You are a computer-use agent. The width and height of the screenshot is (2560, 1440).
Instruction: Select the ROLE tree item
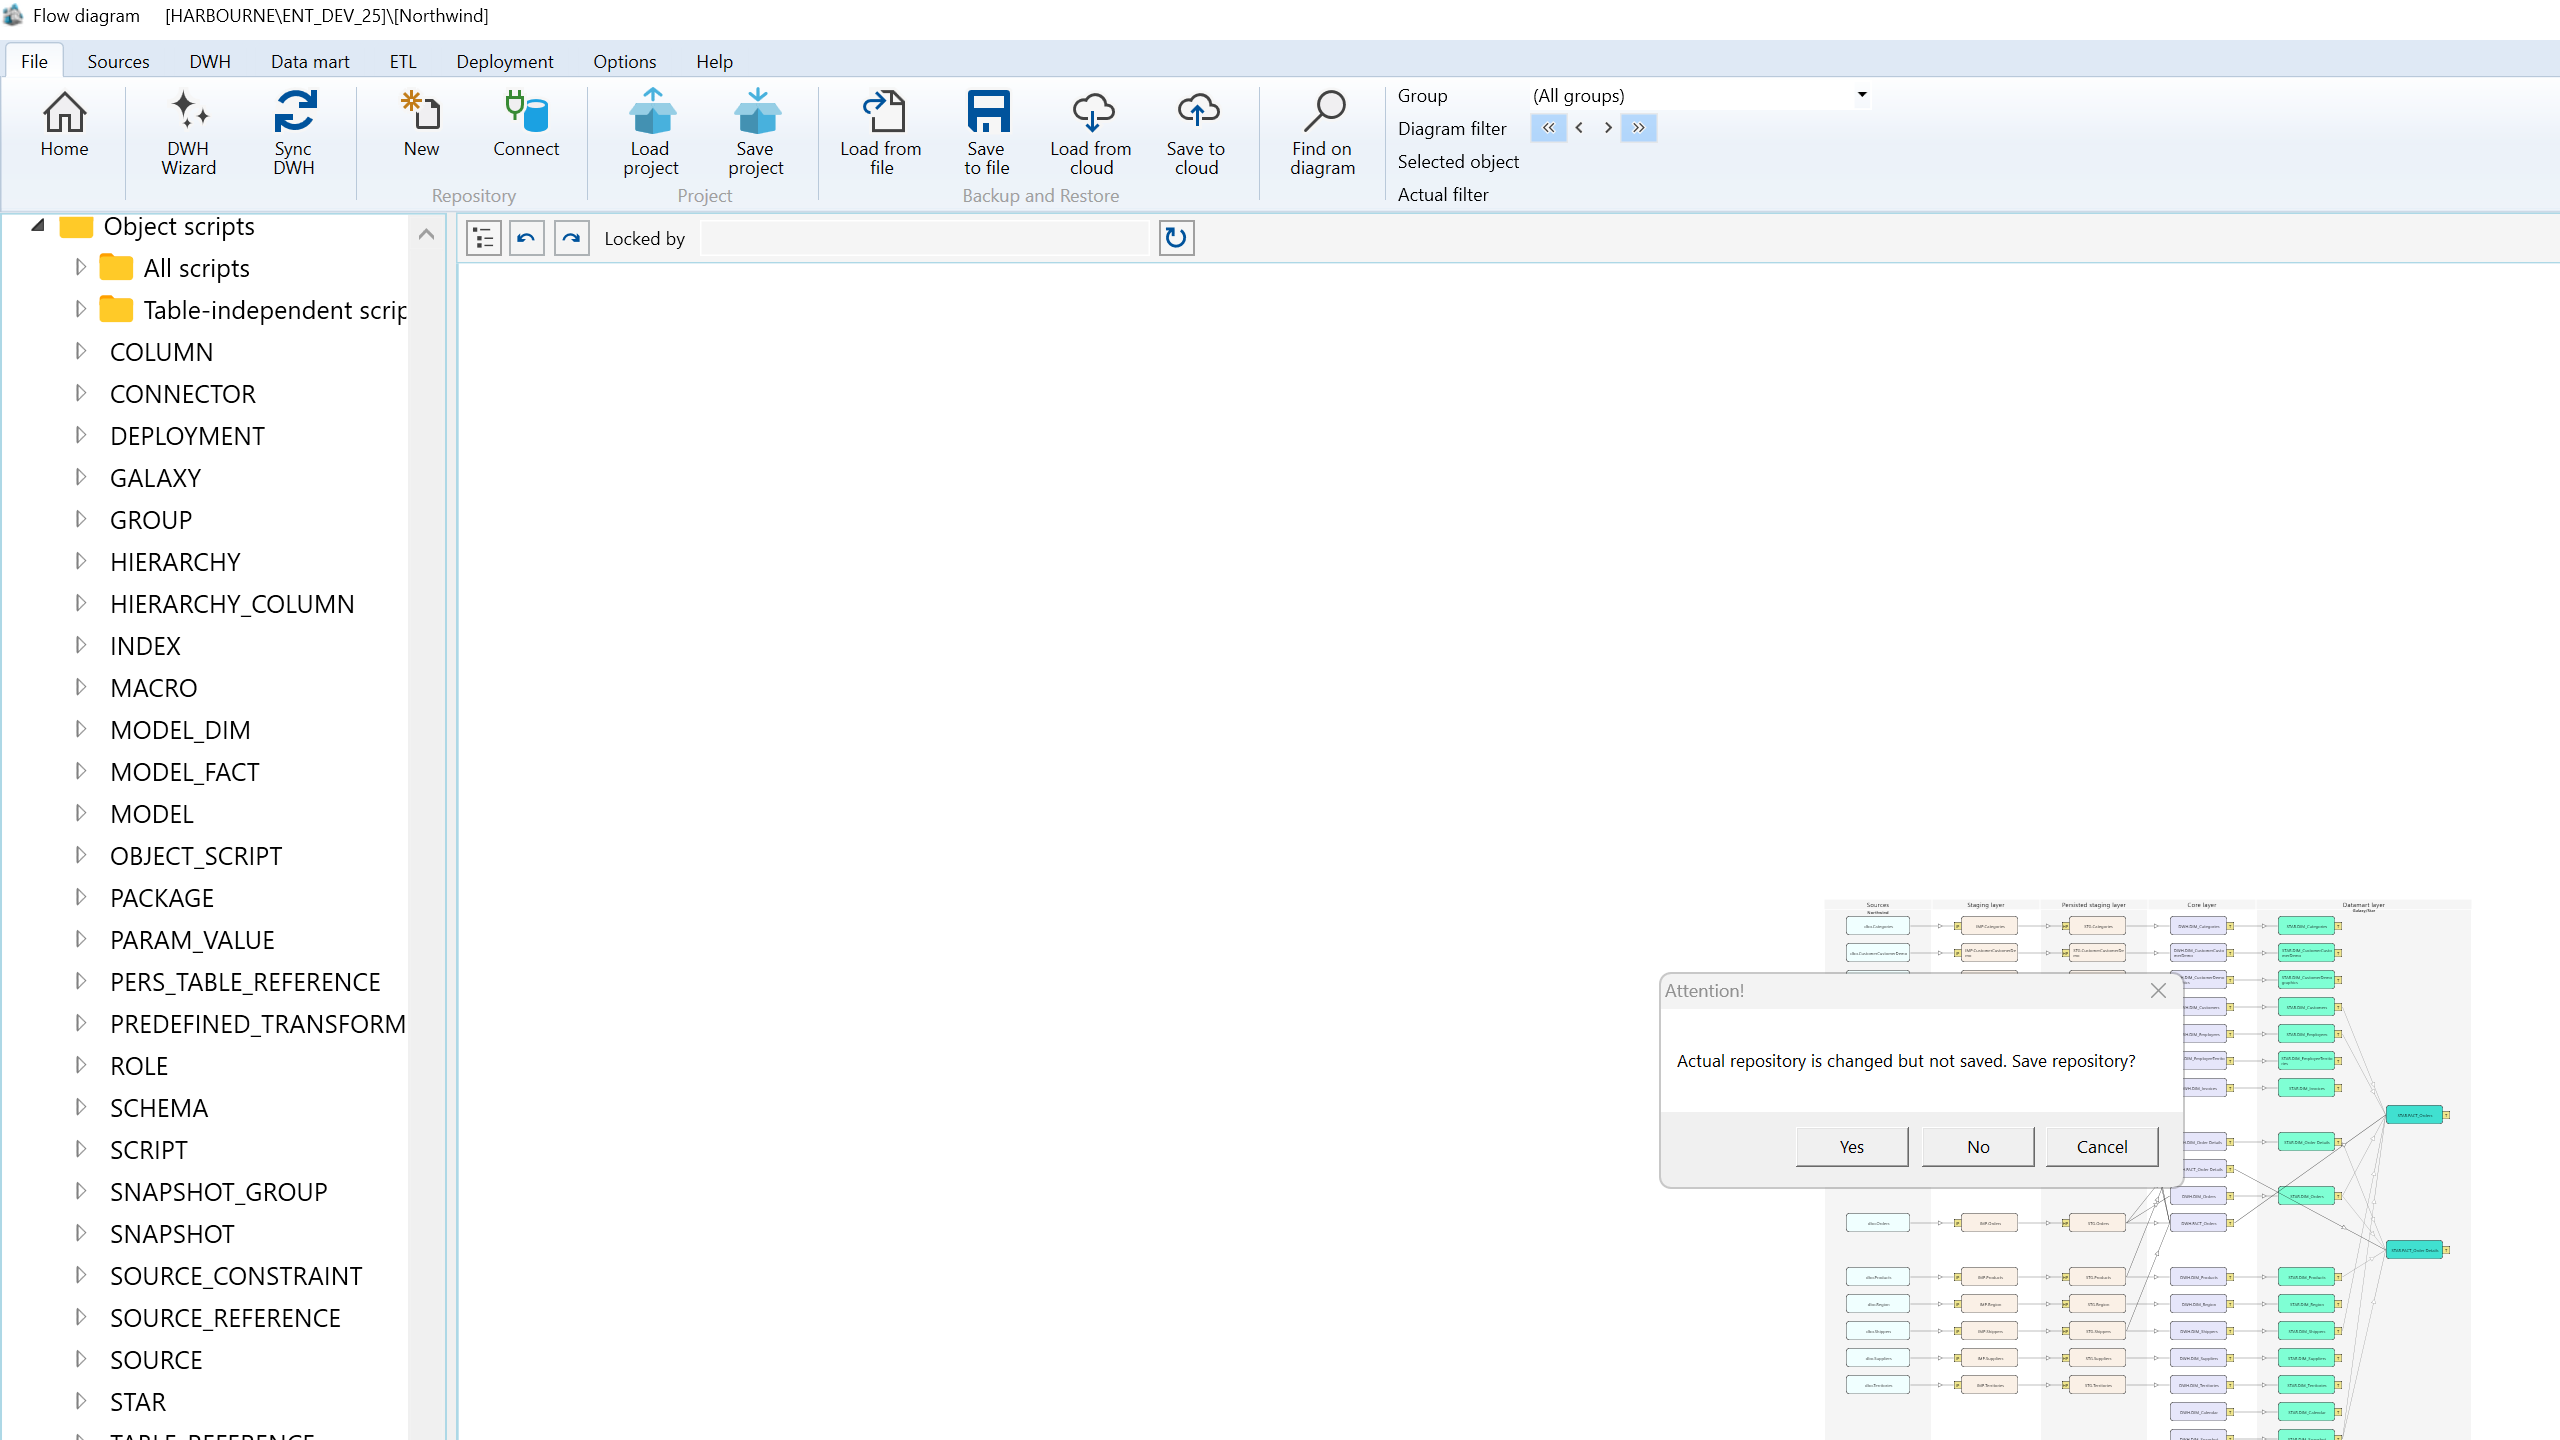(x=139, y=1066)
